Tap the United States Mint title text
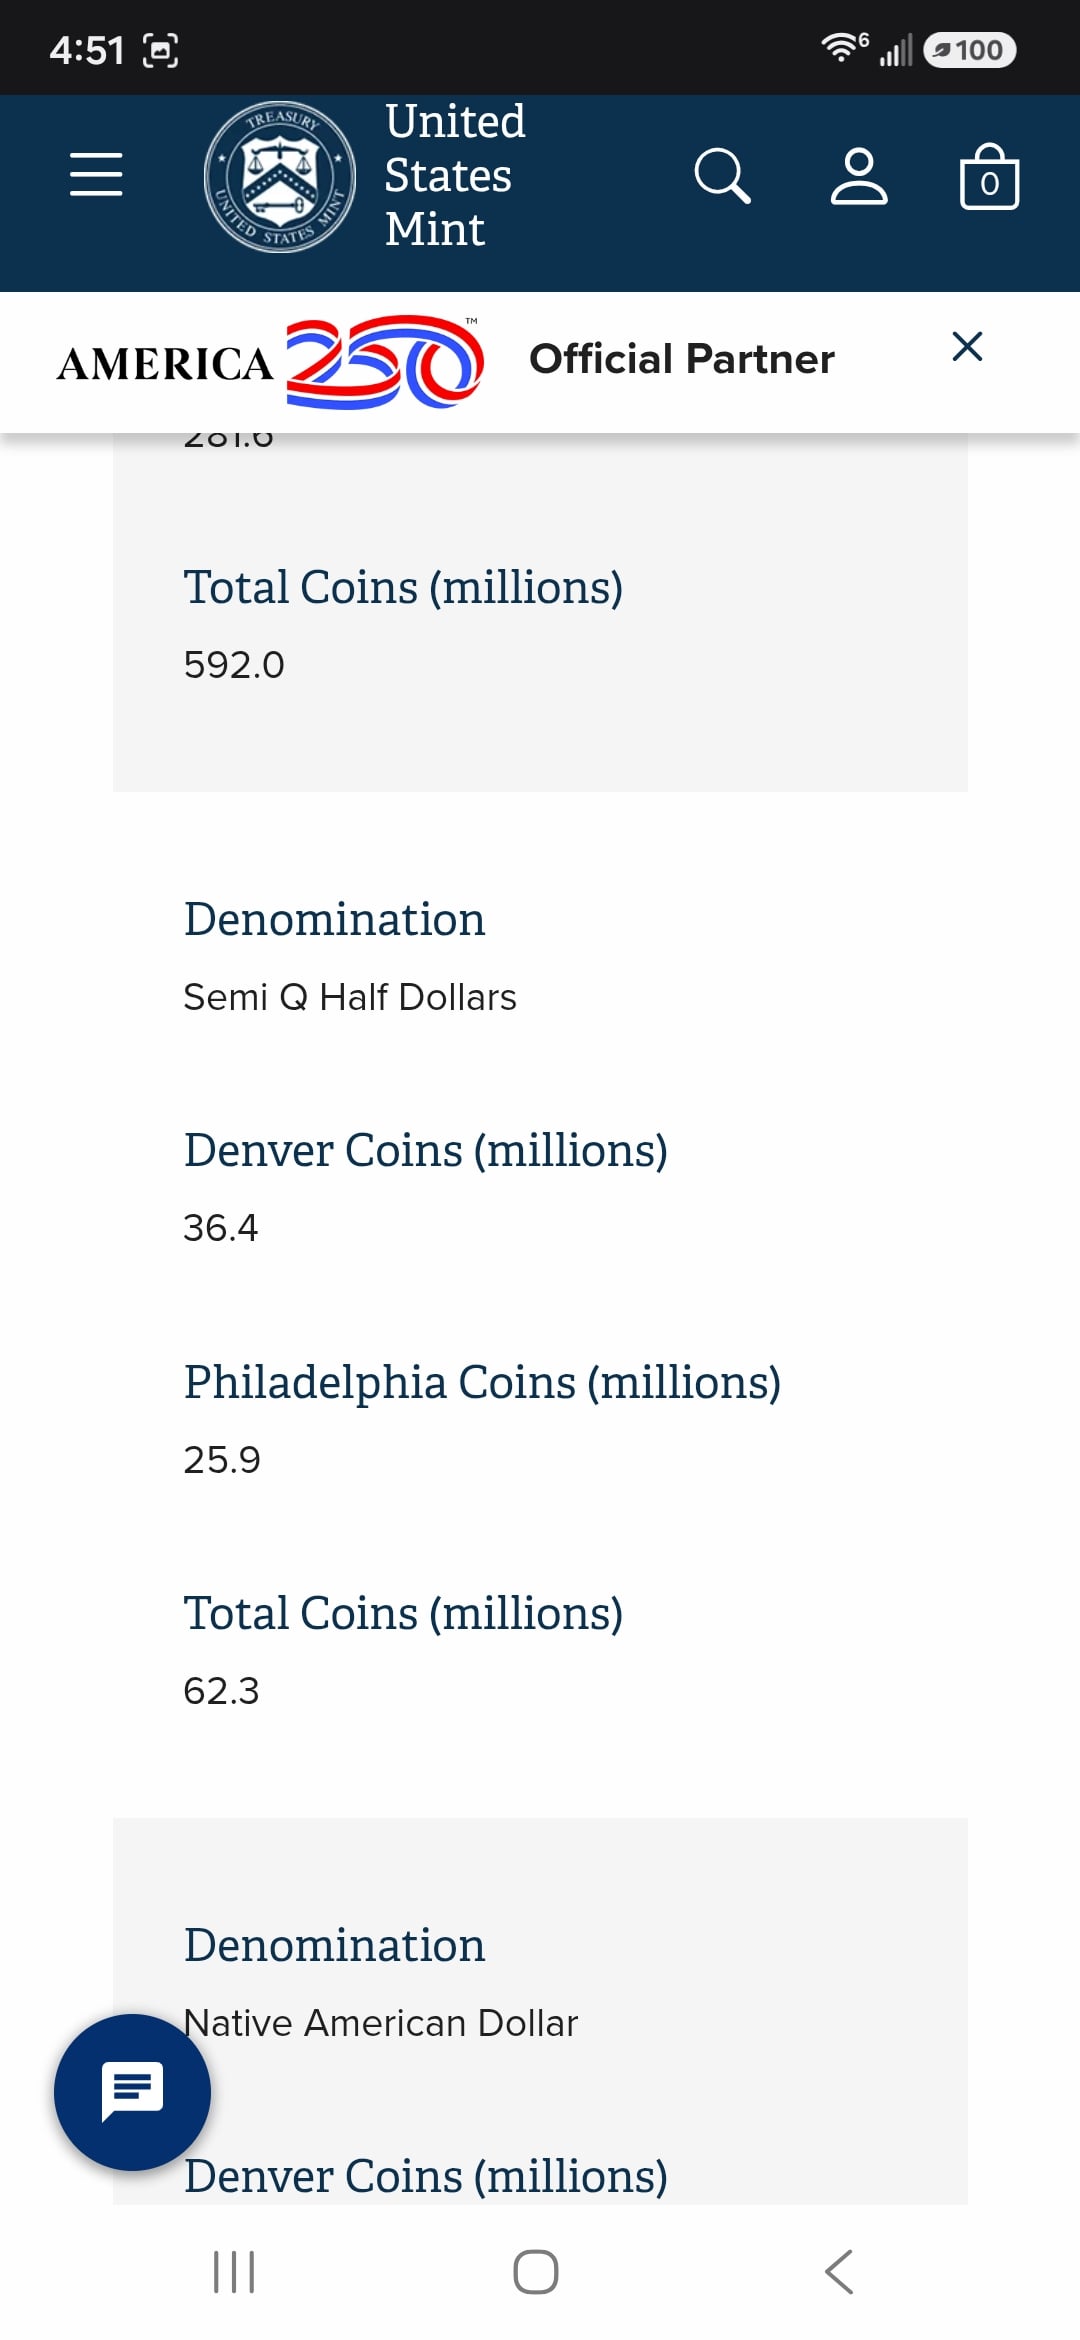The height and width of the screenshot is (2340, 1080). (455, 175)
